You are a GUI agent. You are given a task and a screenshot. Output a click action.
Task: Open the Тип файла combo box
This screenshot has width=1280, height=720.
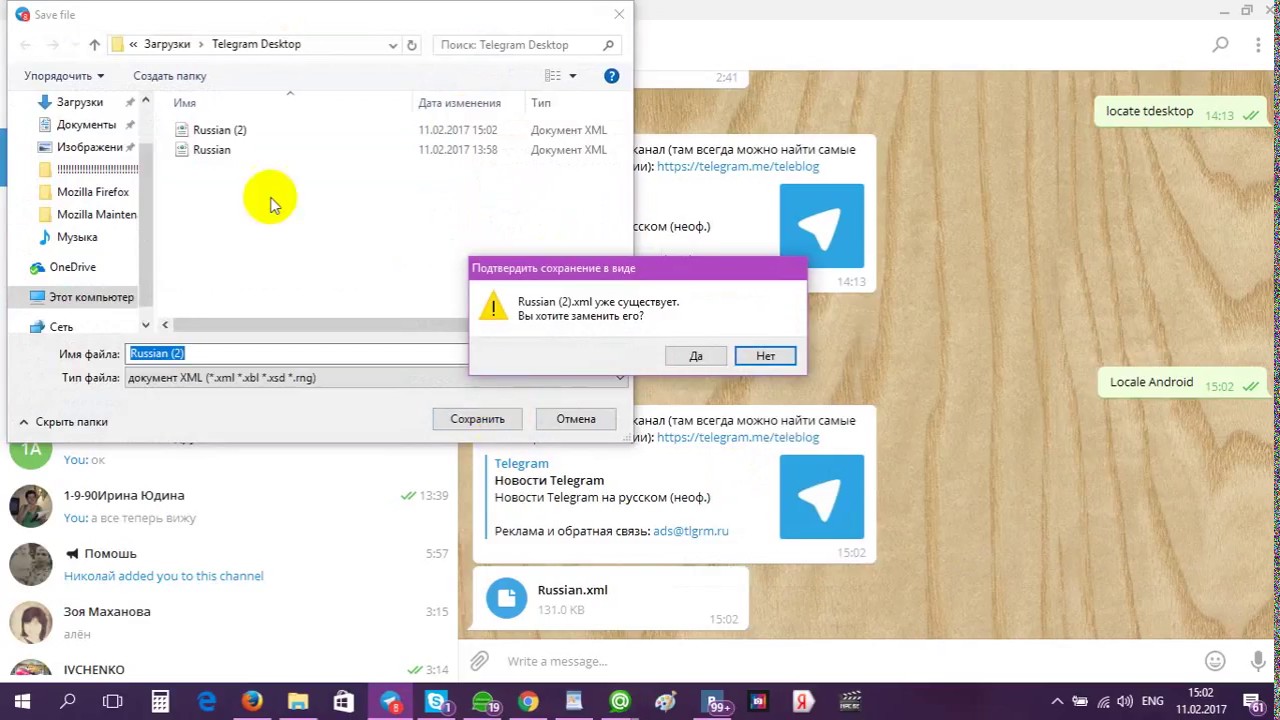pos(376,378)
